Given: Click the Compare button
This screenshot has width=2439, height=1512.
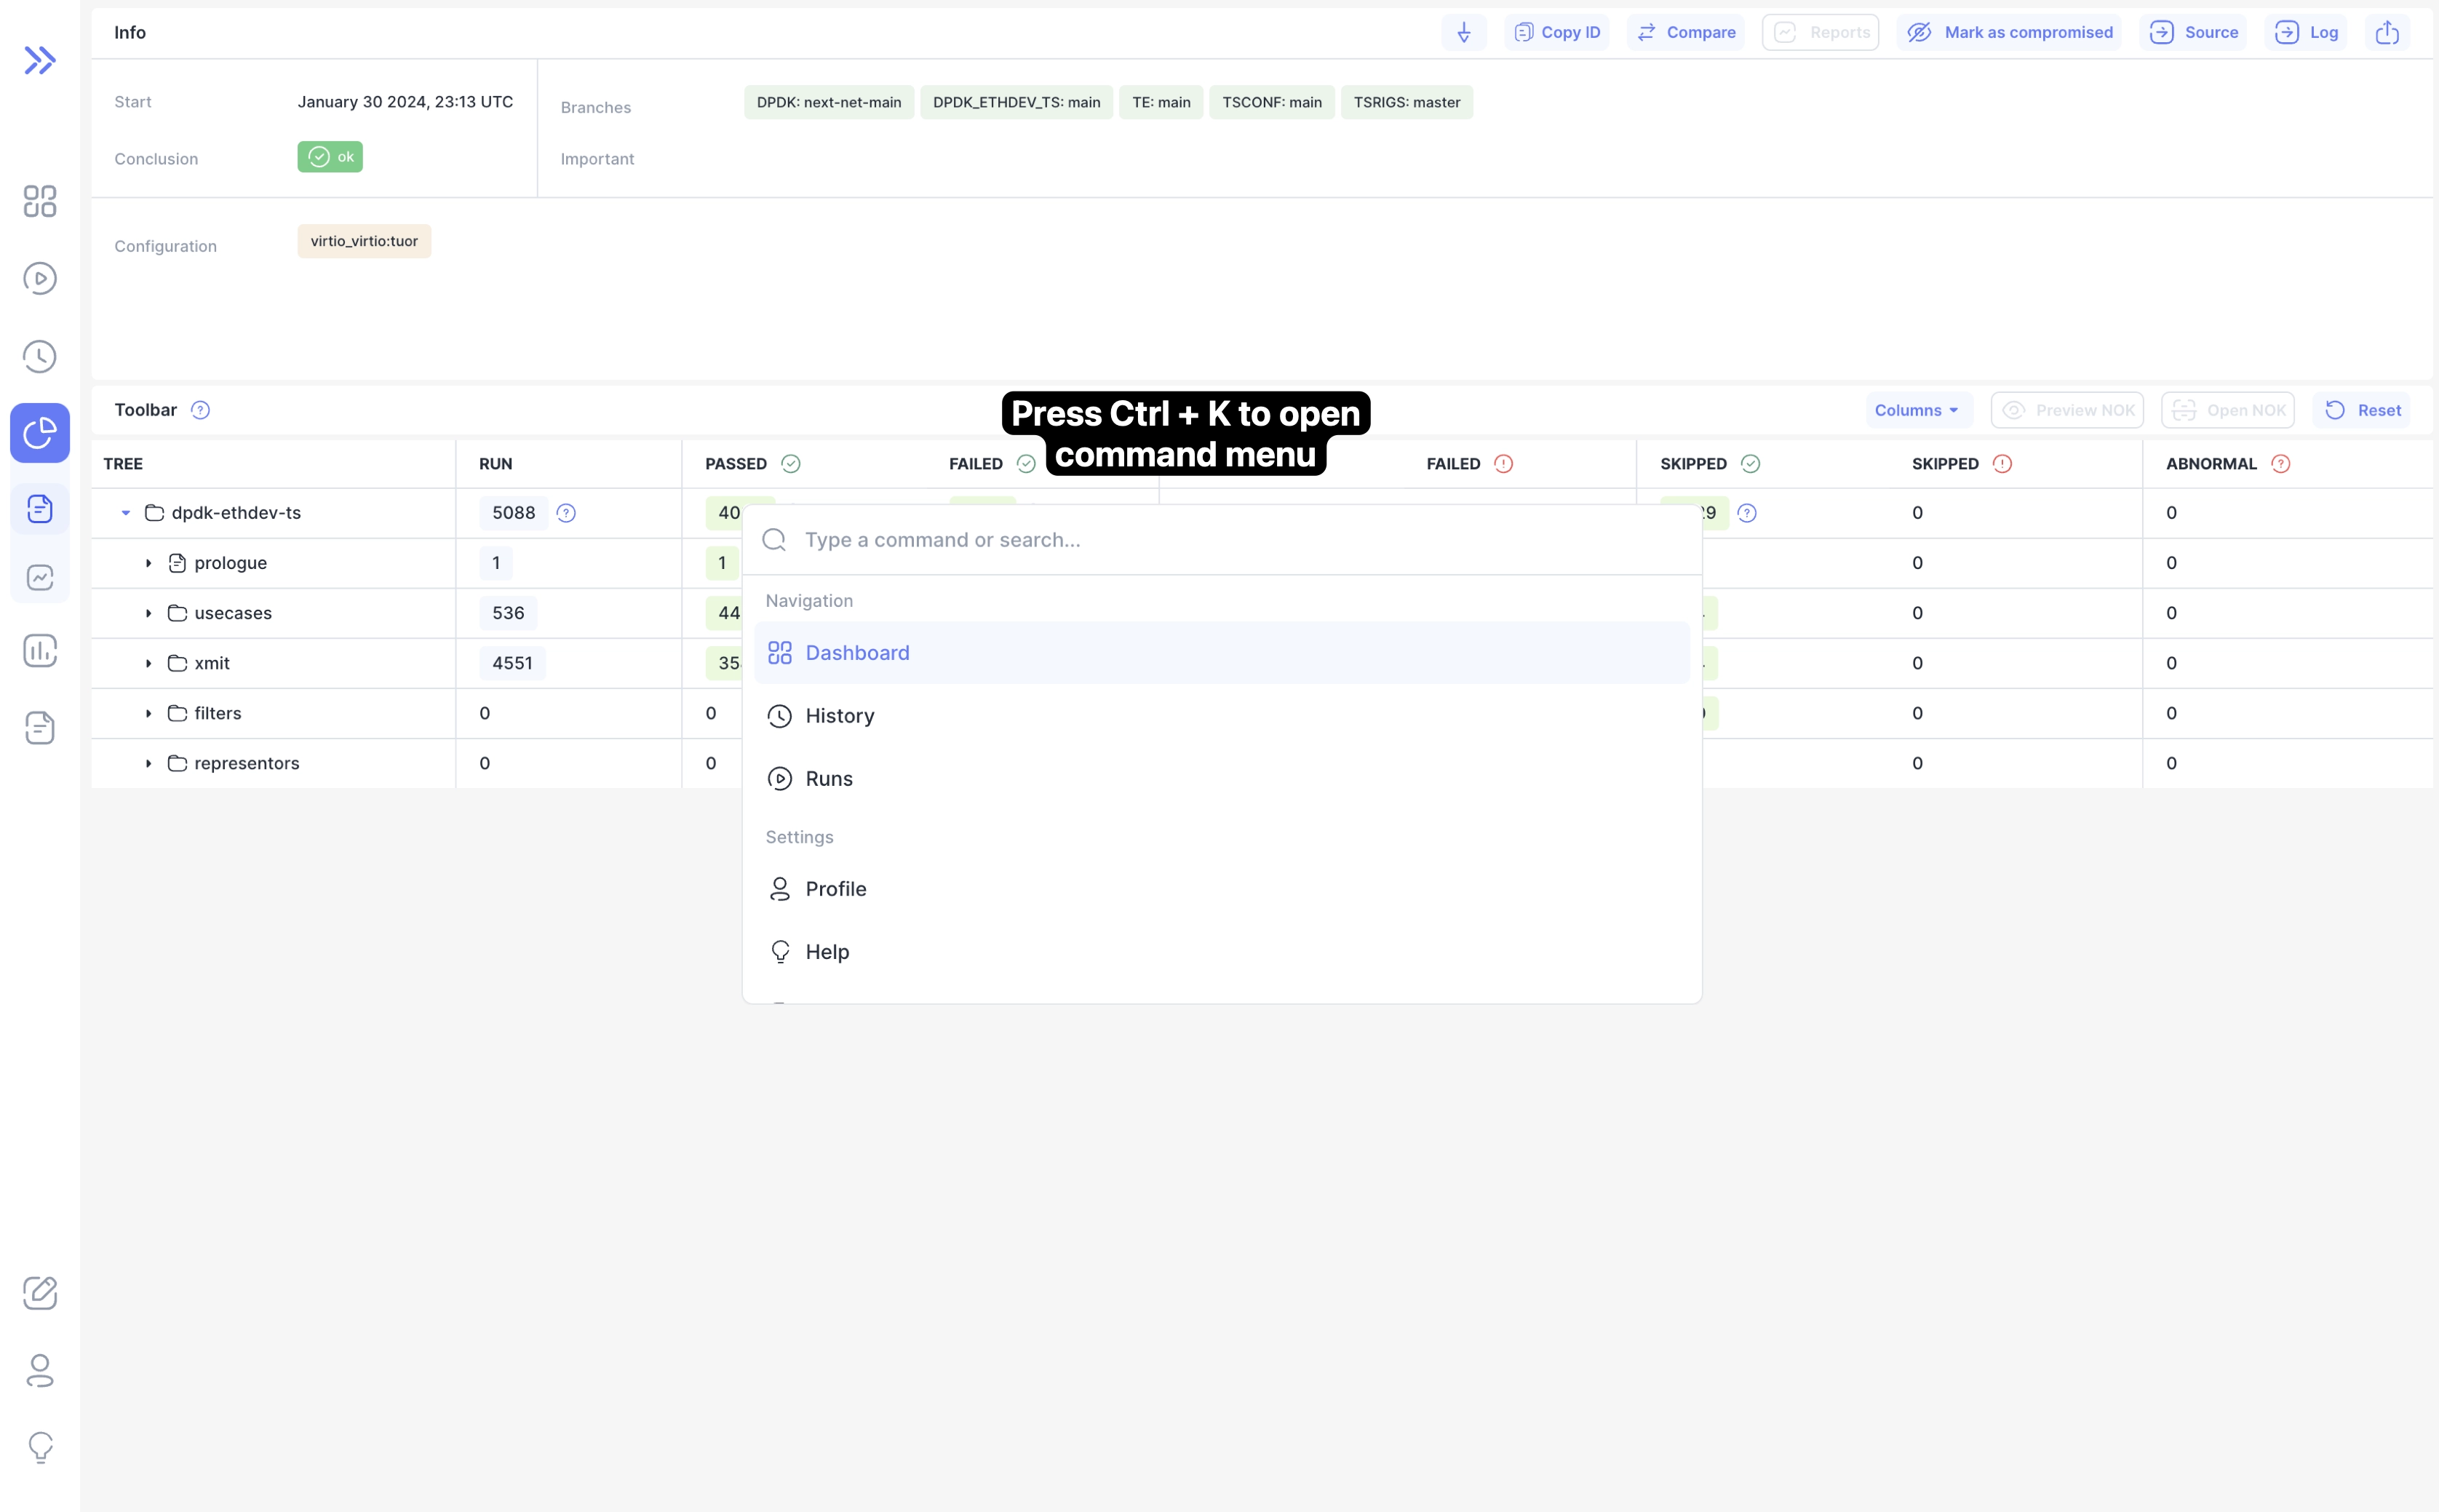Looking at the screenshot, I should (1686, 33).
